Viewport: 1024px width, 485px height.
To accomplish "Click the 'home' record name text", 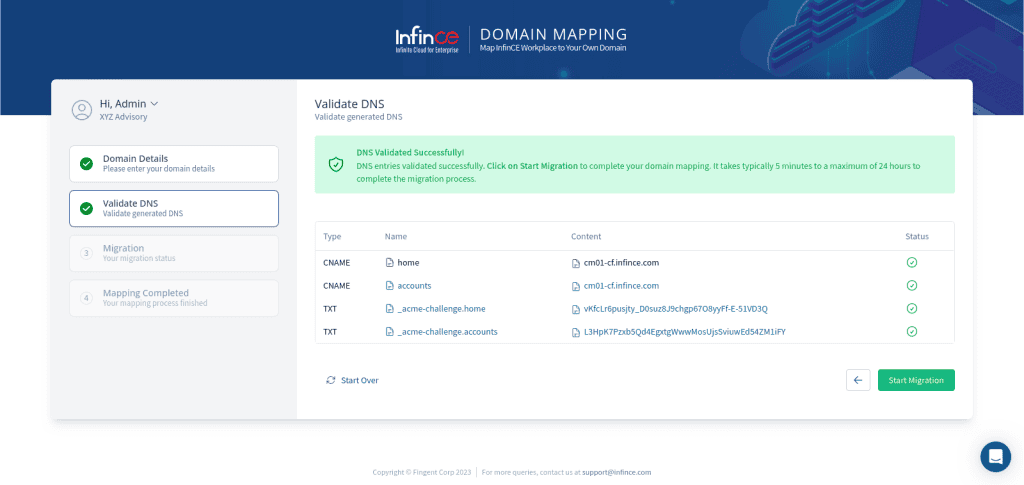I will 408,262.
